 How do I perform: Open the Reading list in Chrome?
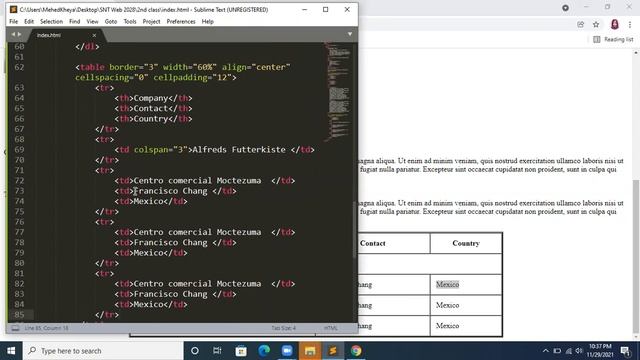tap(613, 39)
